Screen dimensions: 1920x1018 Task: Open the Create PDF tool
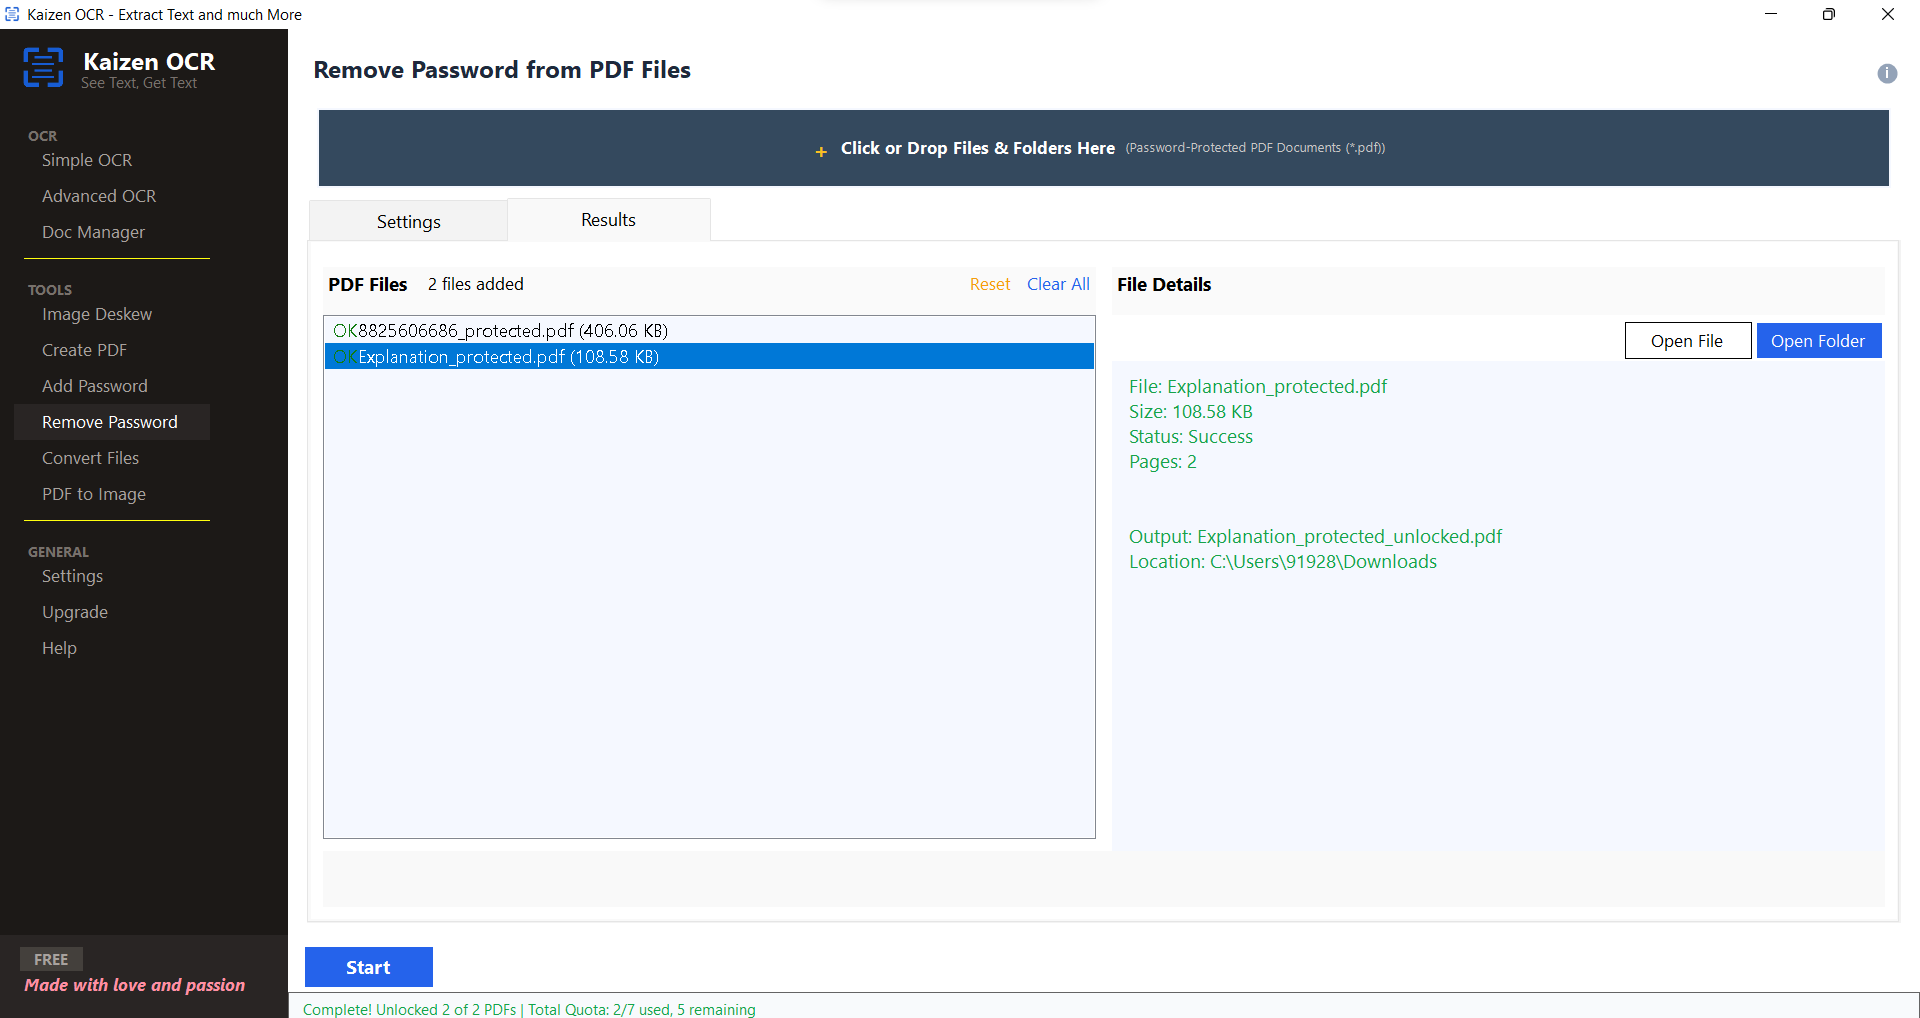[84, 349]
